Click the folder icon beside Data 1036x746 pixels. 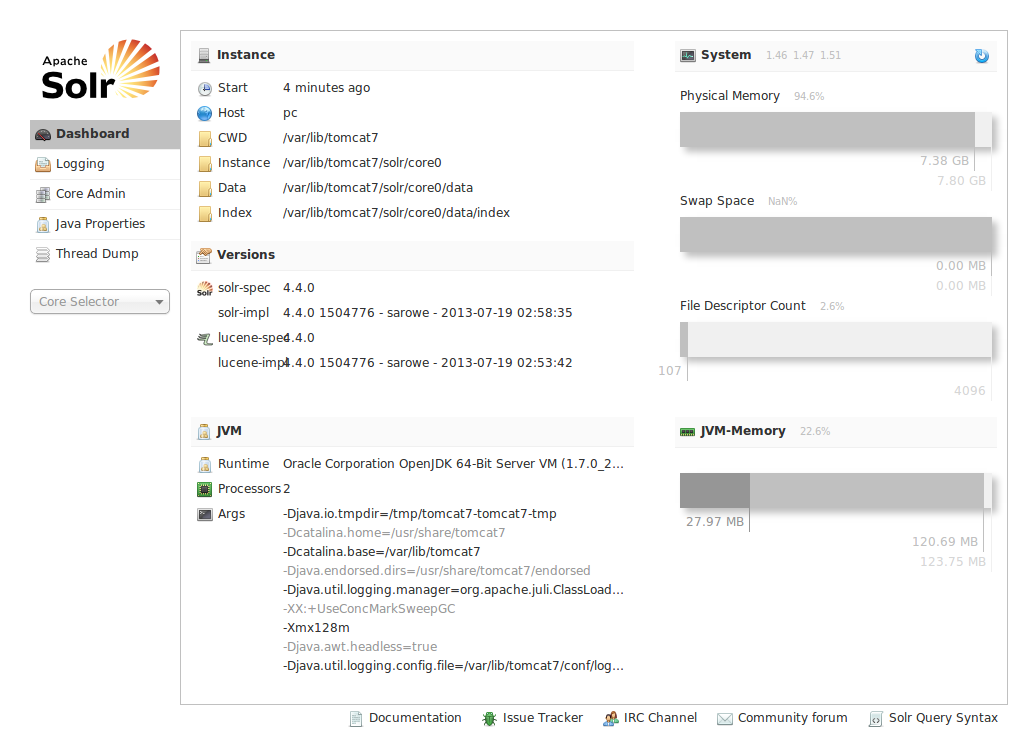205,189
